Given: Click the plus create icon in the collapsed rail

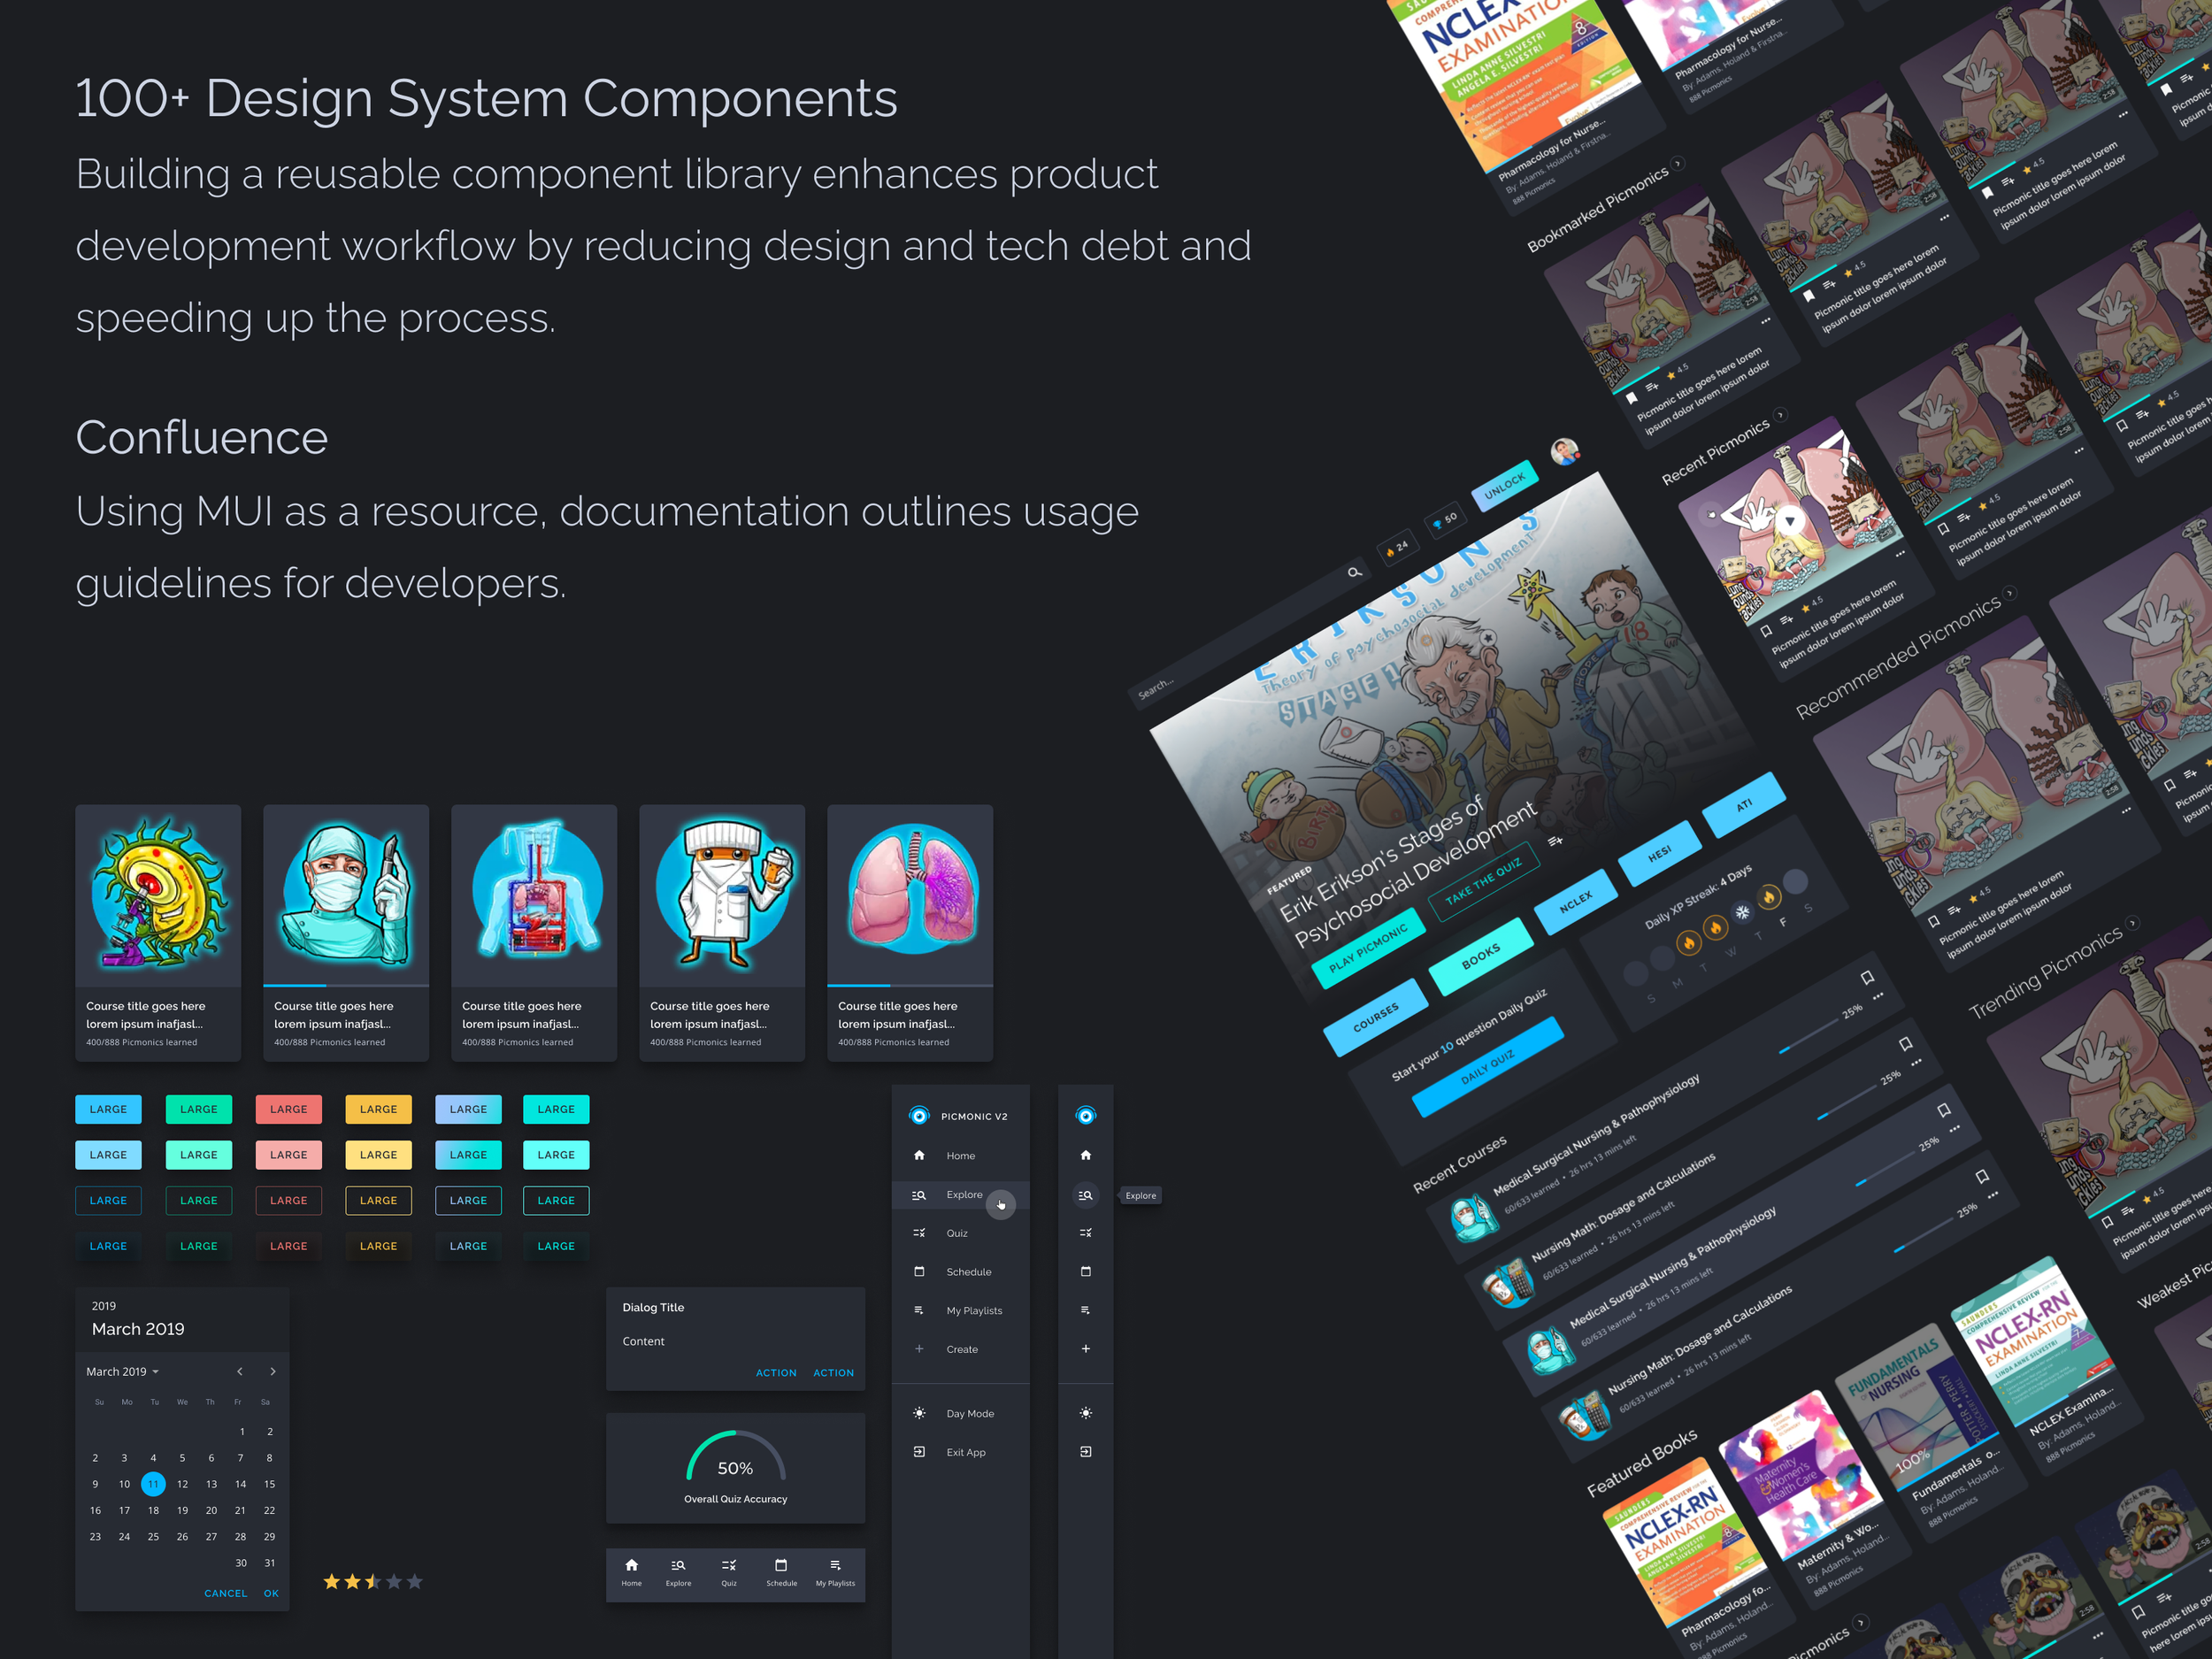Looking at the screenshot, I should [x=1085, y=1349].
